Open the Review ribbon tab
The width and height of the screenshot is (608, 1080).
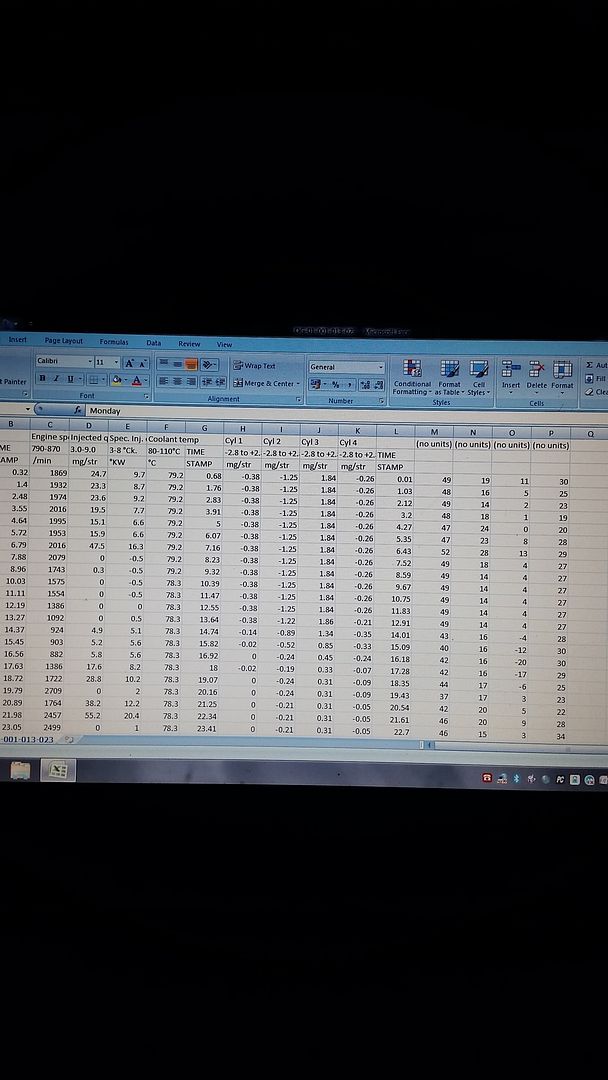189,344
